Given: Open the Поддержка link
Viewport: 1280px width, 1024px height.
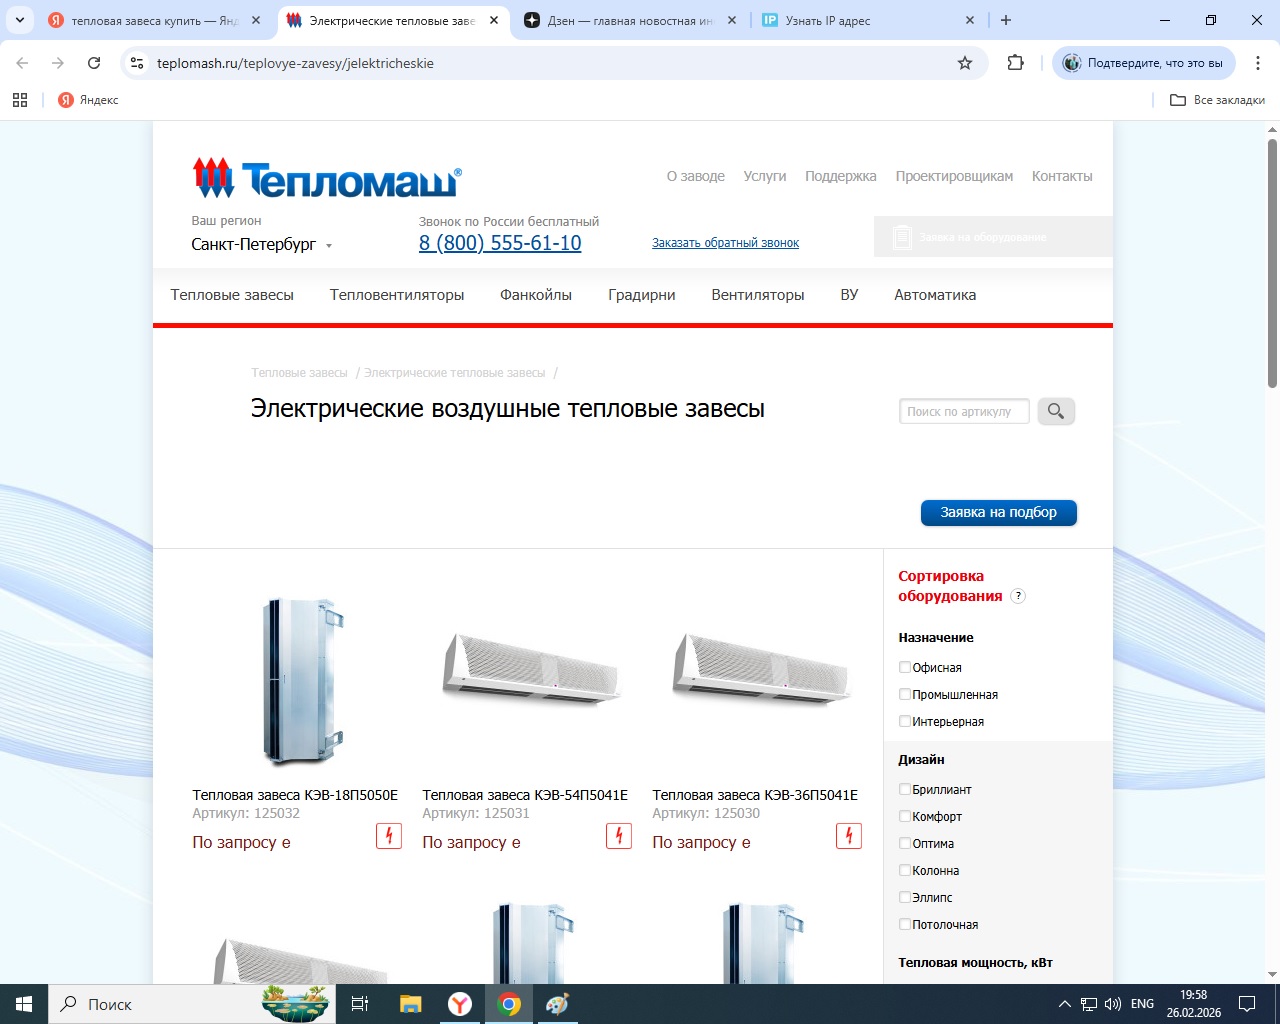Looking at the screenshot, I should coord(841,176).
